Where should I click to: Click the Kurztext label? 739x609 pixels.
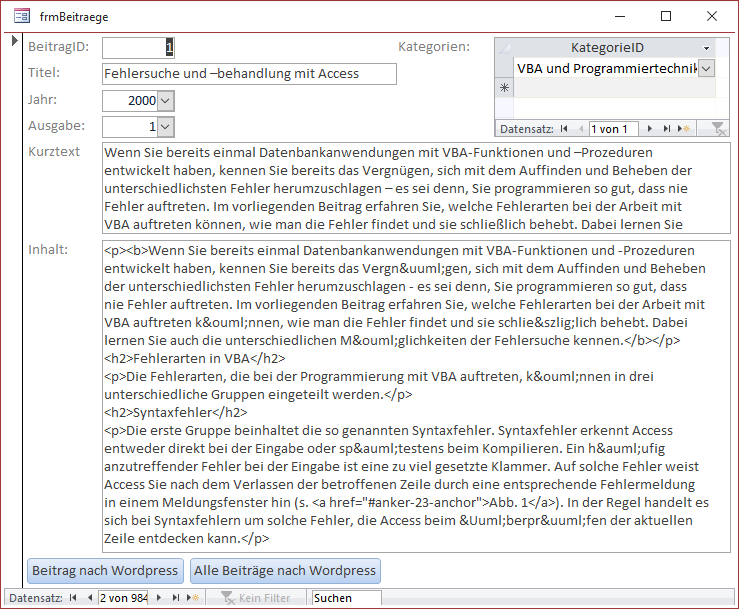[x=54, y=151]
